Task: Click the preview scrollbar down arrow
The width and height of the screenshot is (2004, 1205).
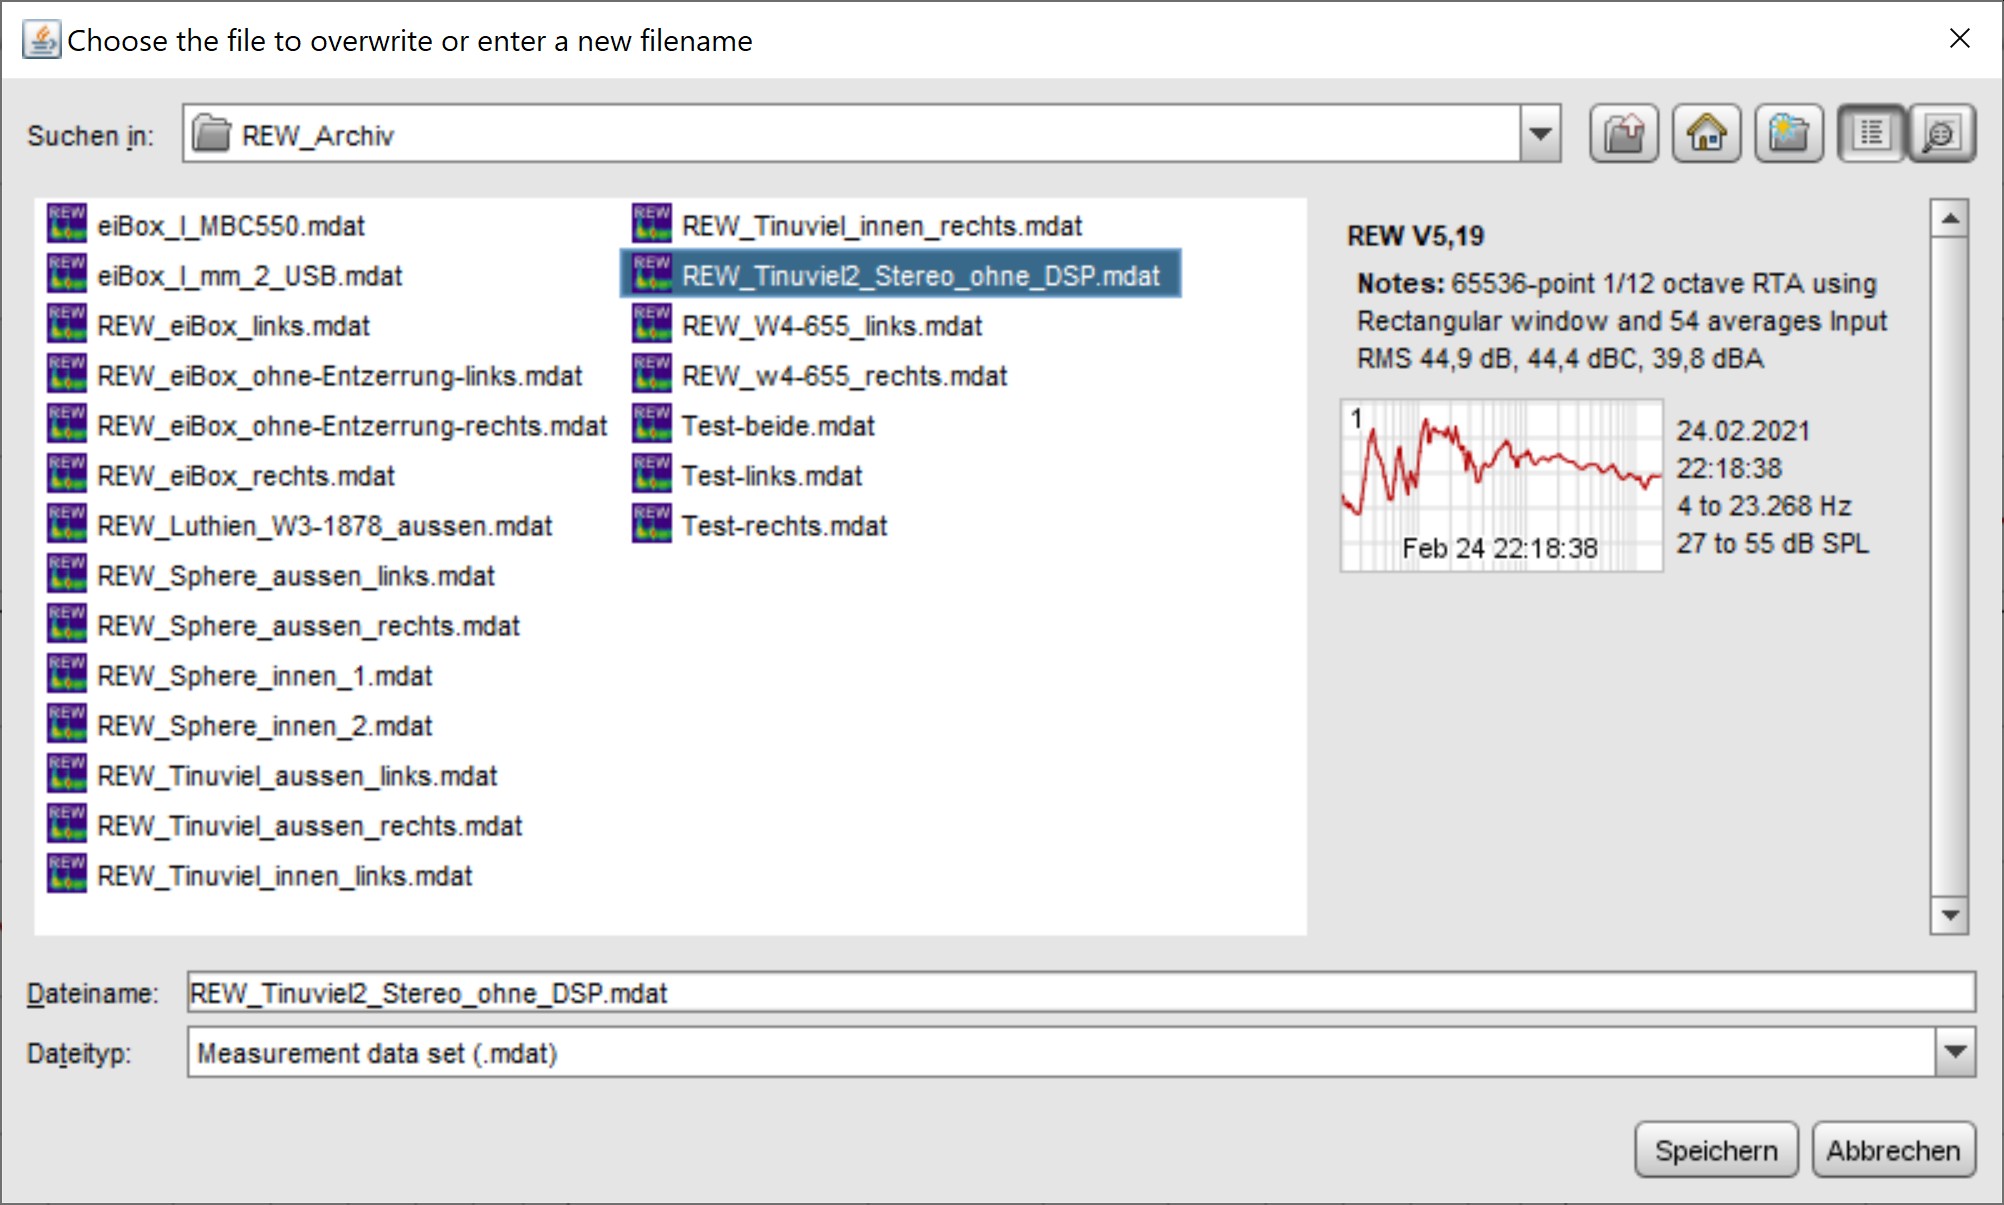Action: (x=1949, y=915)
